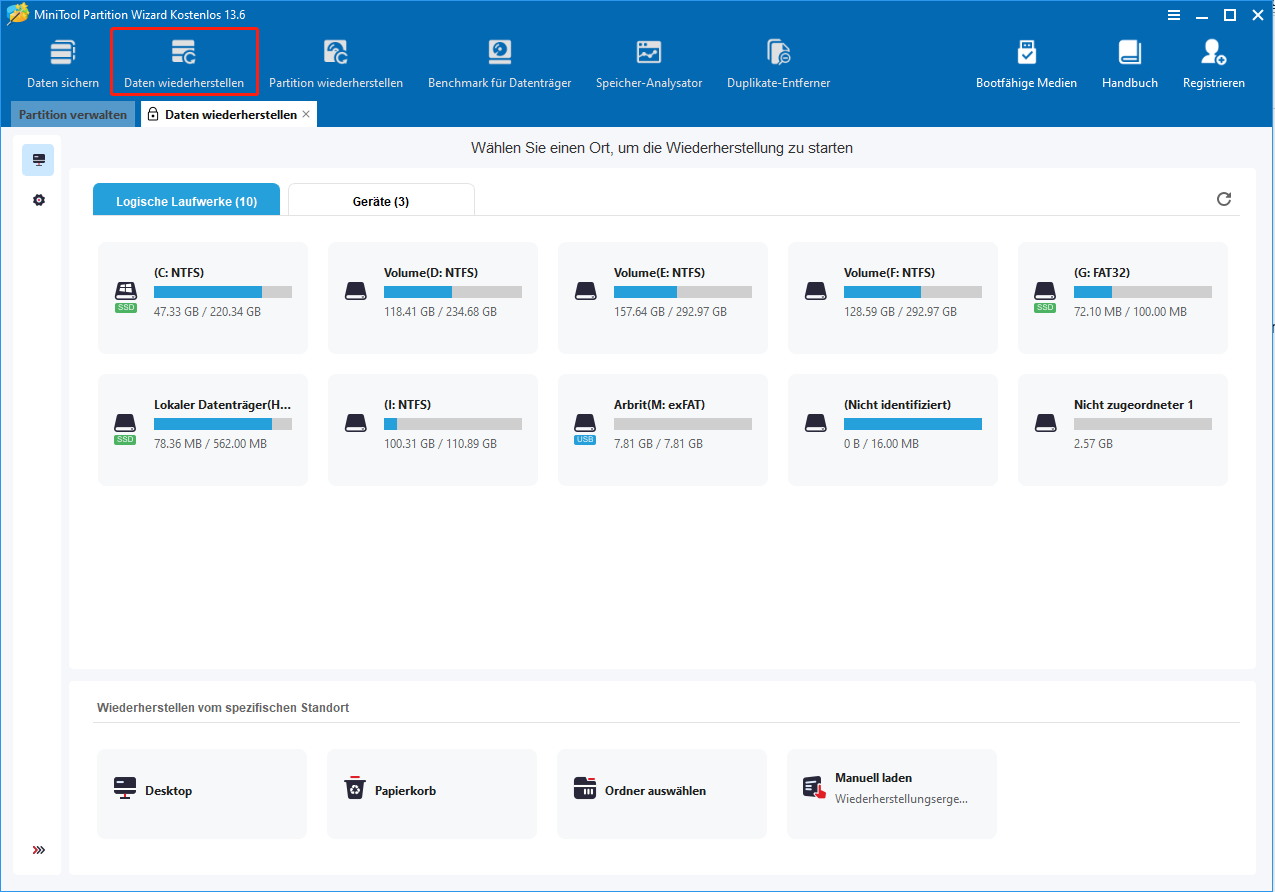Expand the sidebar with the red double-arrow
Screen dimensions: 1275x892
pos(39,850)
